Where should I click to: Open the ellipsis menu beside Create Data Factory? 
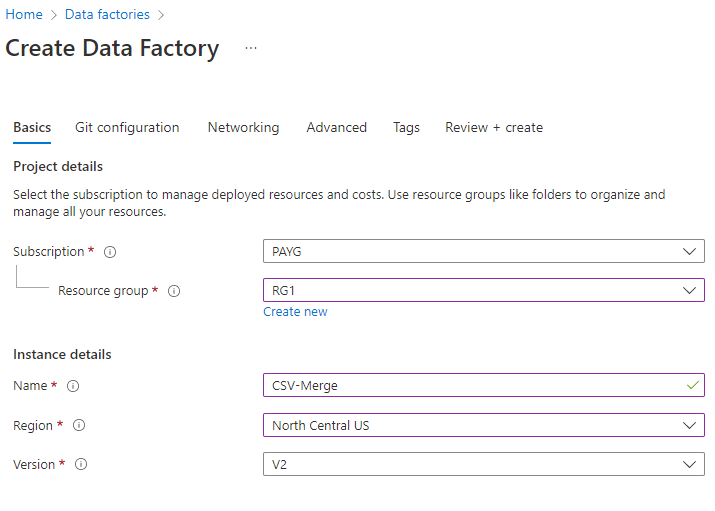tap(251, 48)
